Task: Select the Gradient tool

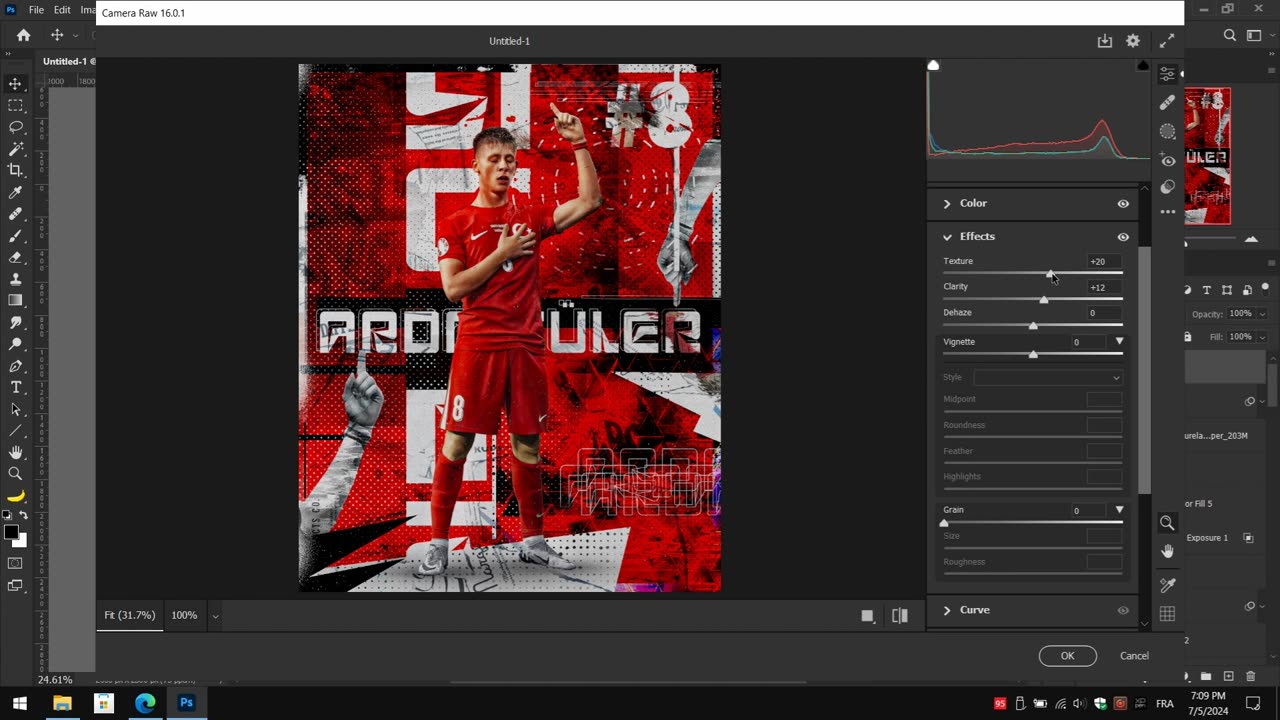Action: point(15,300)
